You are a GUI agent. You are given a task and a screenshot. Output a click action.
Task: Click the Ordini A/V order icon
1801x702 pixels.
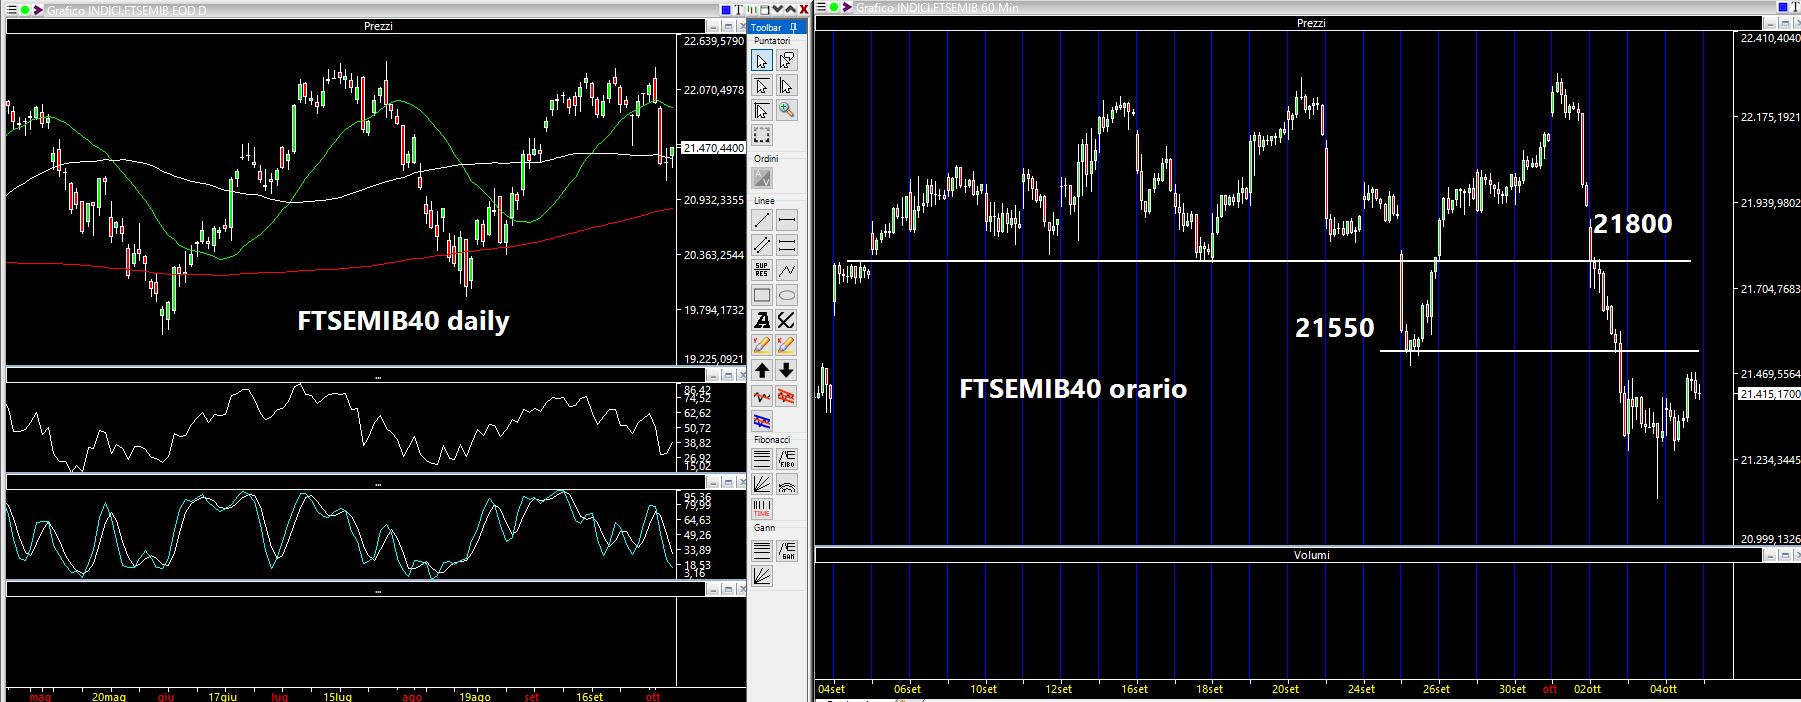pyautogui.click(x=762, y=179)
